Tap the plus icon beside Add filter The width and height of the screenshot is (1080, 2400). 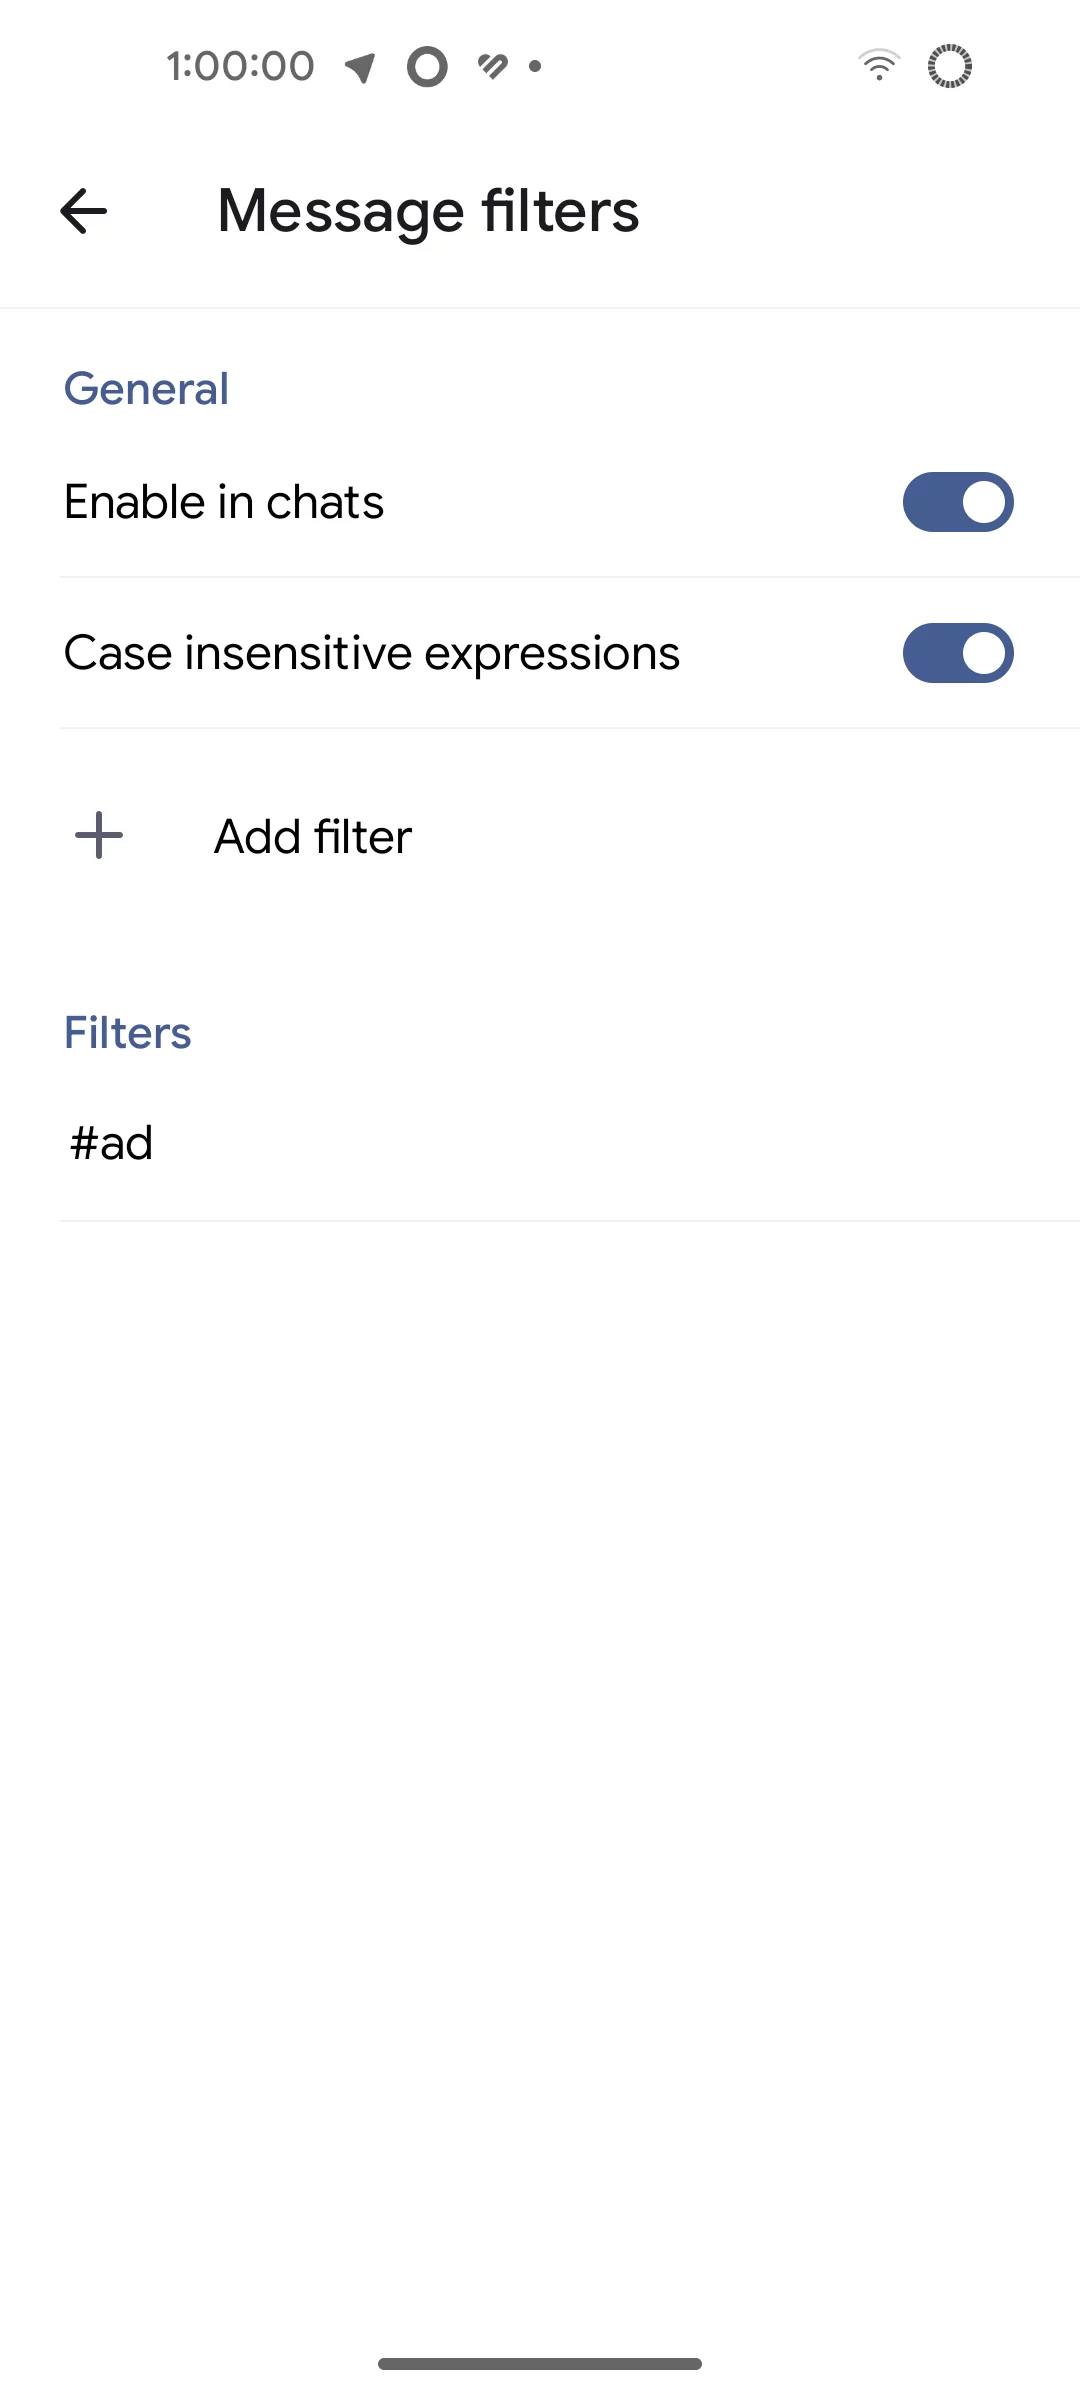pyautogui.click(x=99, y=836)
